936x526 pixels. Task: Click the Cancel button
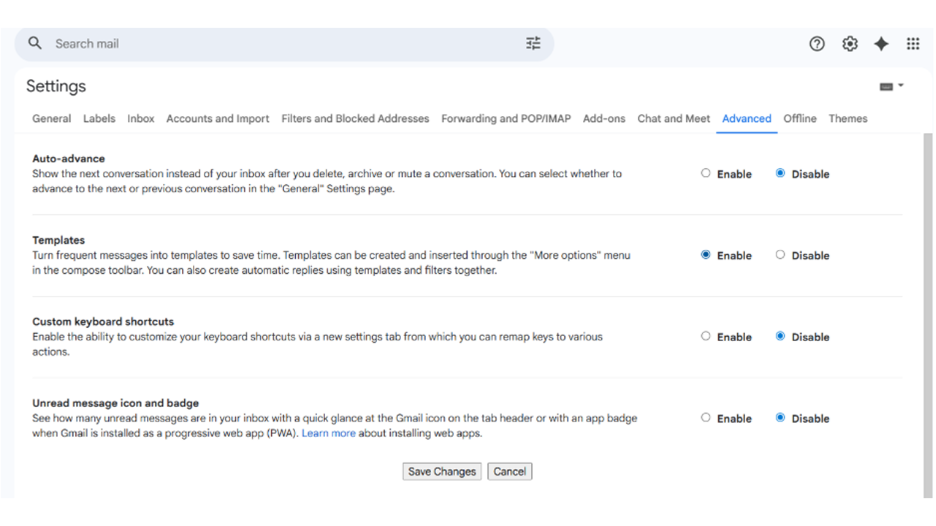[x=510, y=471]
